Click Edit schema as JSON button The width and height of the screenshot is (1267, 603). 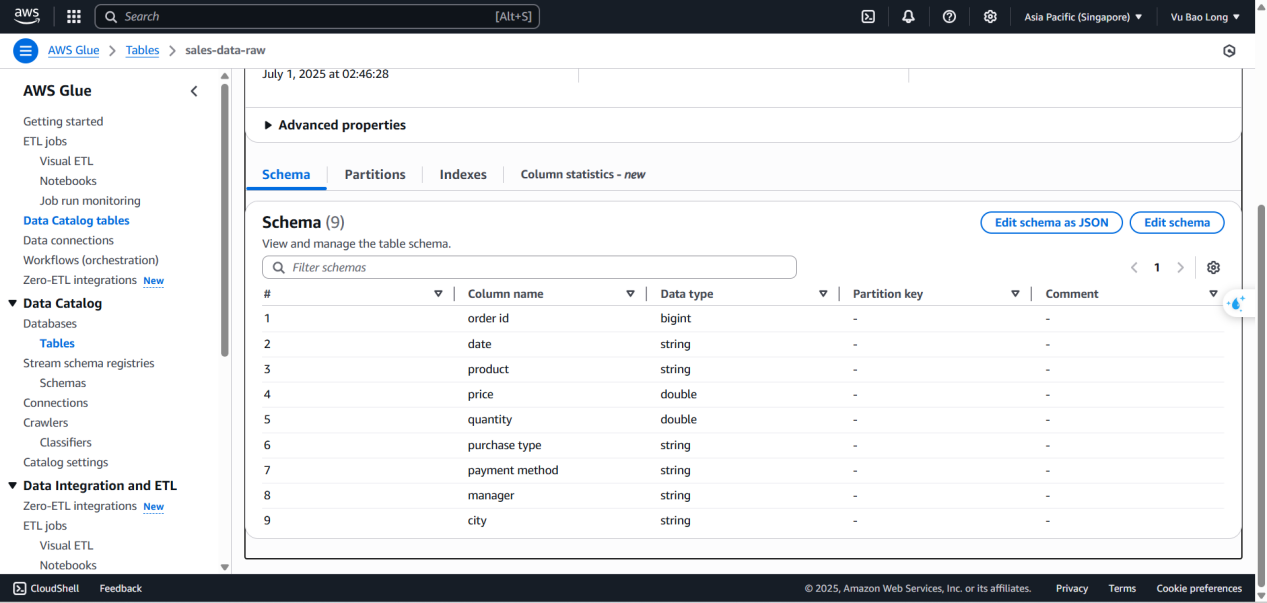(x=1052, y=223)
